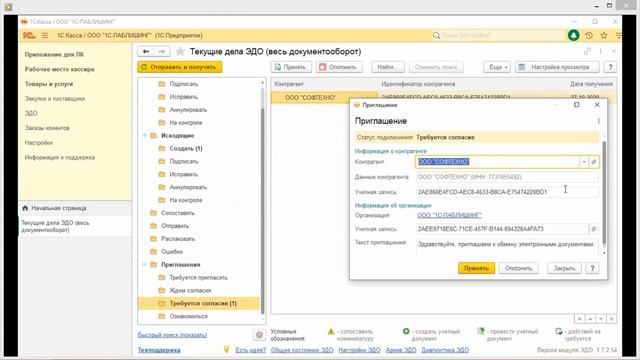The height and width of the screenshot is (360, 640).
Task: Open Рабочее место кассира section
Action: pyautogui.click(x=60, y=69)
